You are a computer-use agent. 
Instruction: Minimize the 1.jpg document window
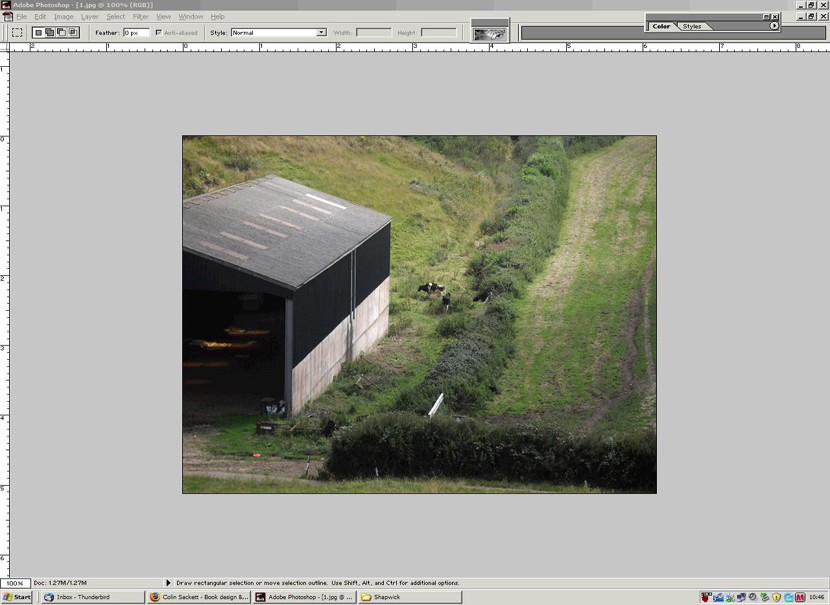click(x=802, y=16)
